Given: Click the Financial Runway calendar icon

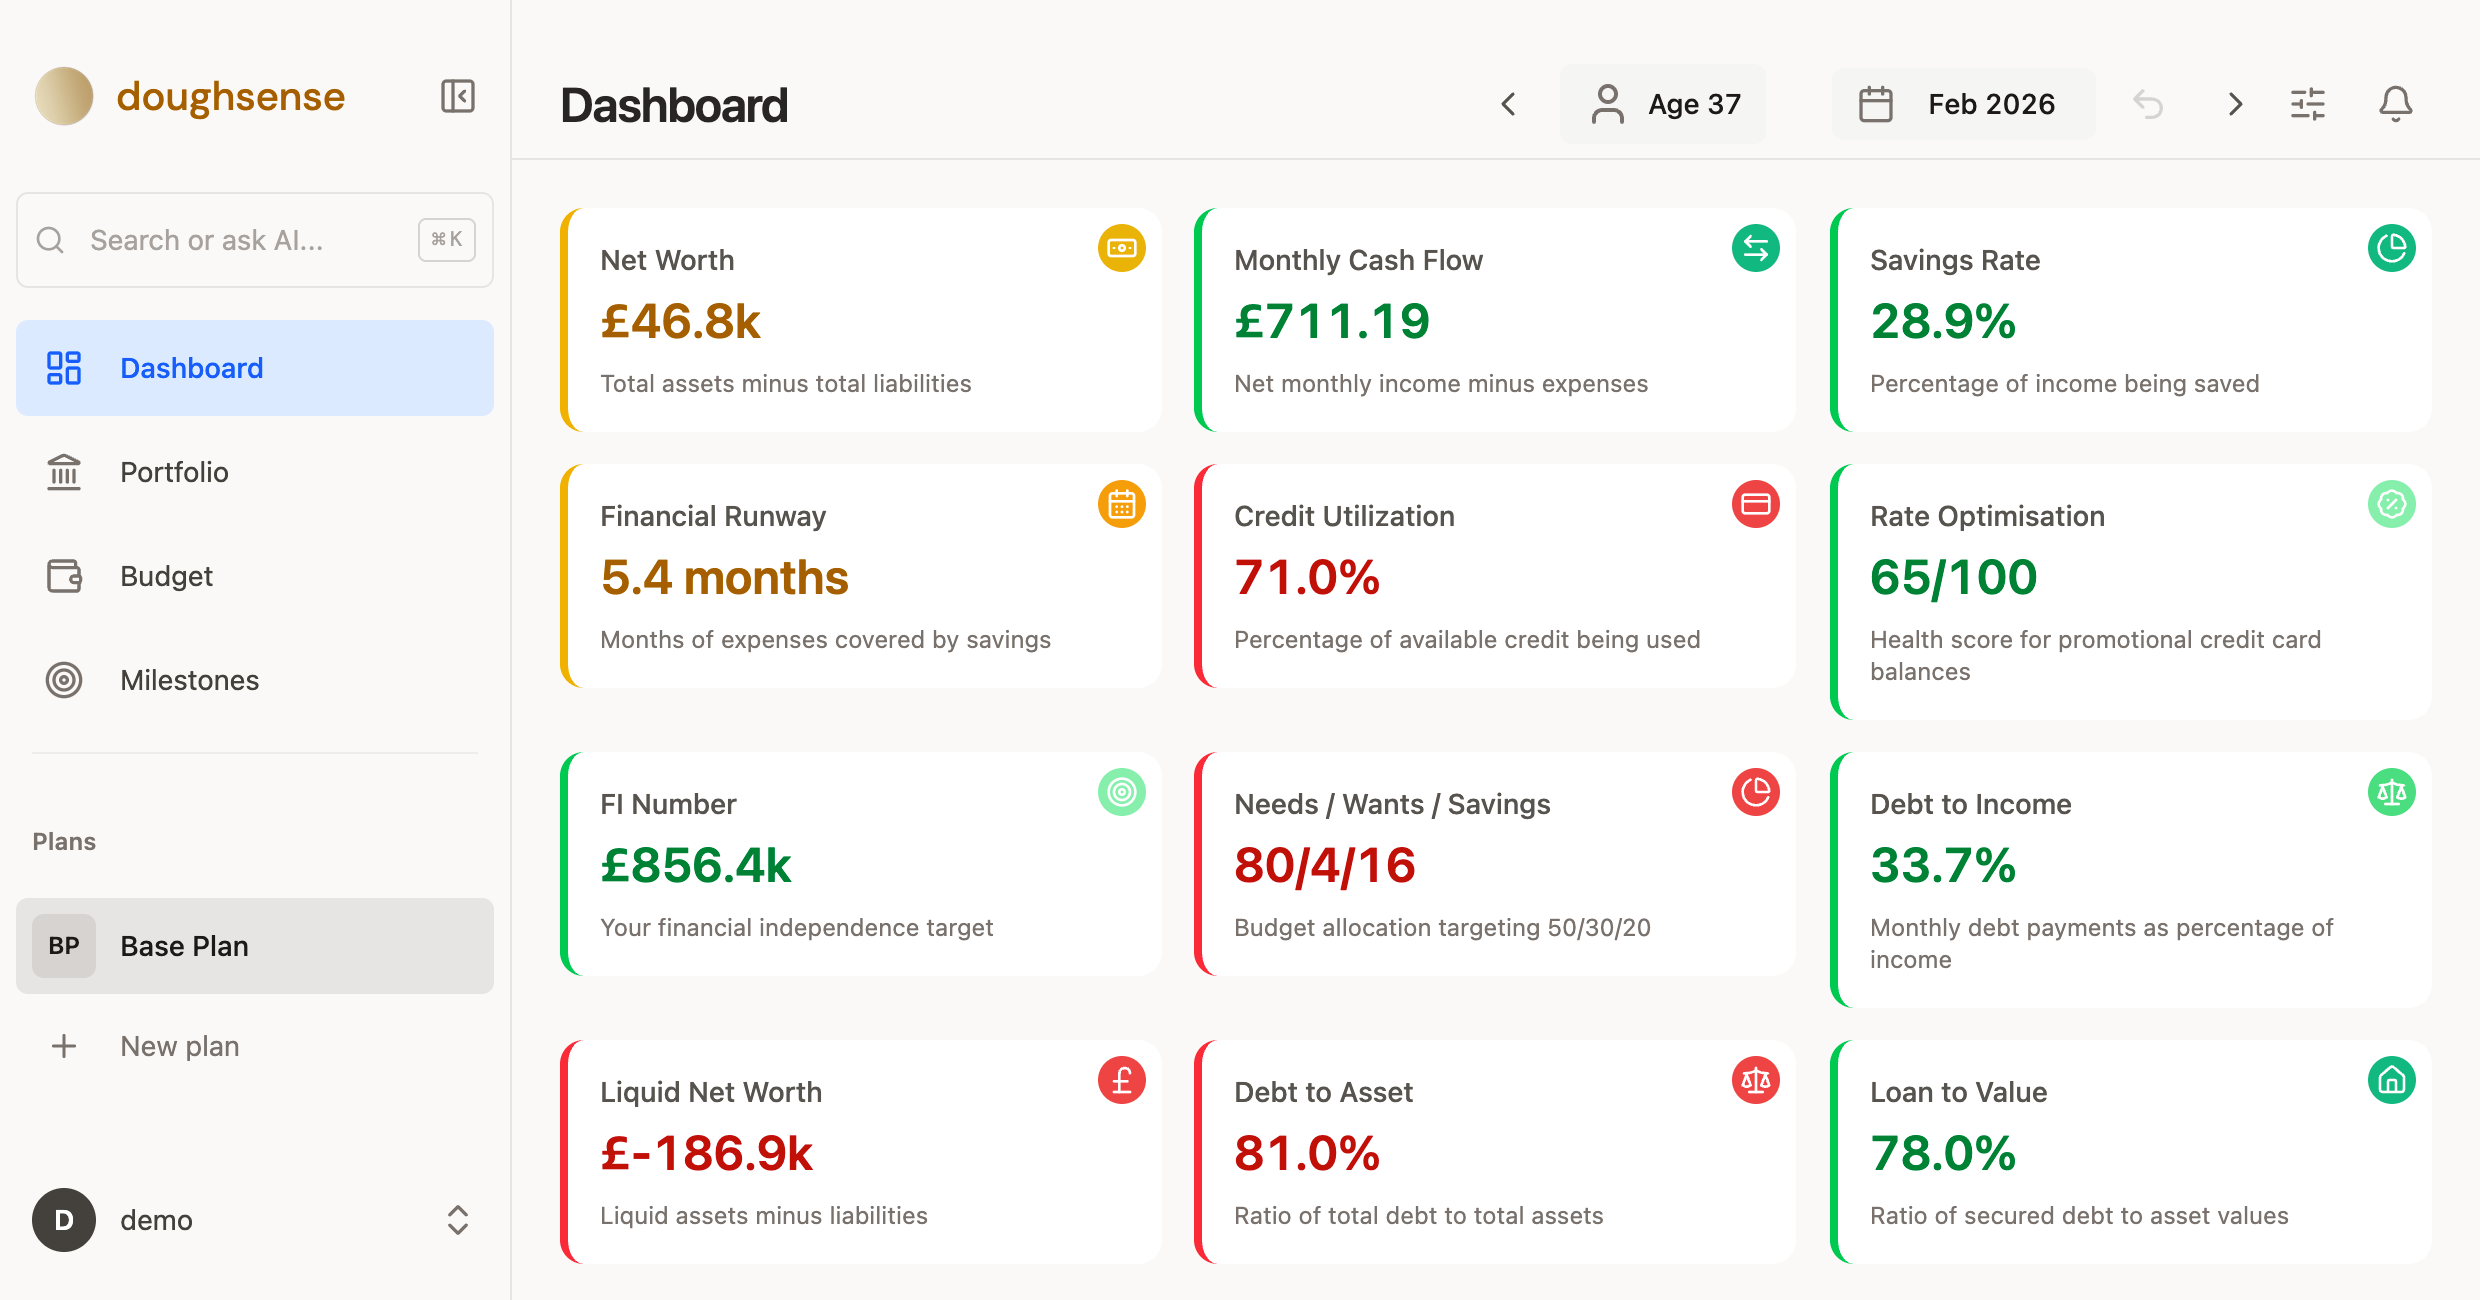Looking at the screenshot, I should click(x=1122, y=504).
